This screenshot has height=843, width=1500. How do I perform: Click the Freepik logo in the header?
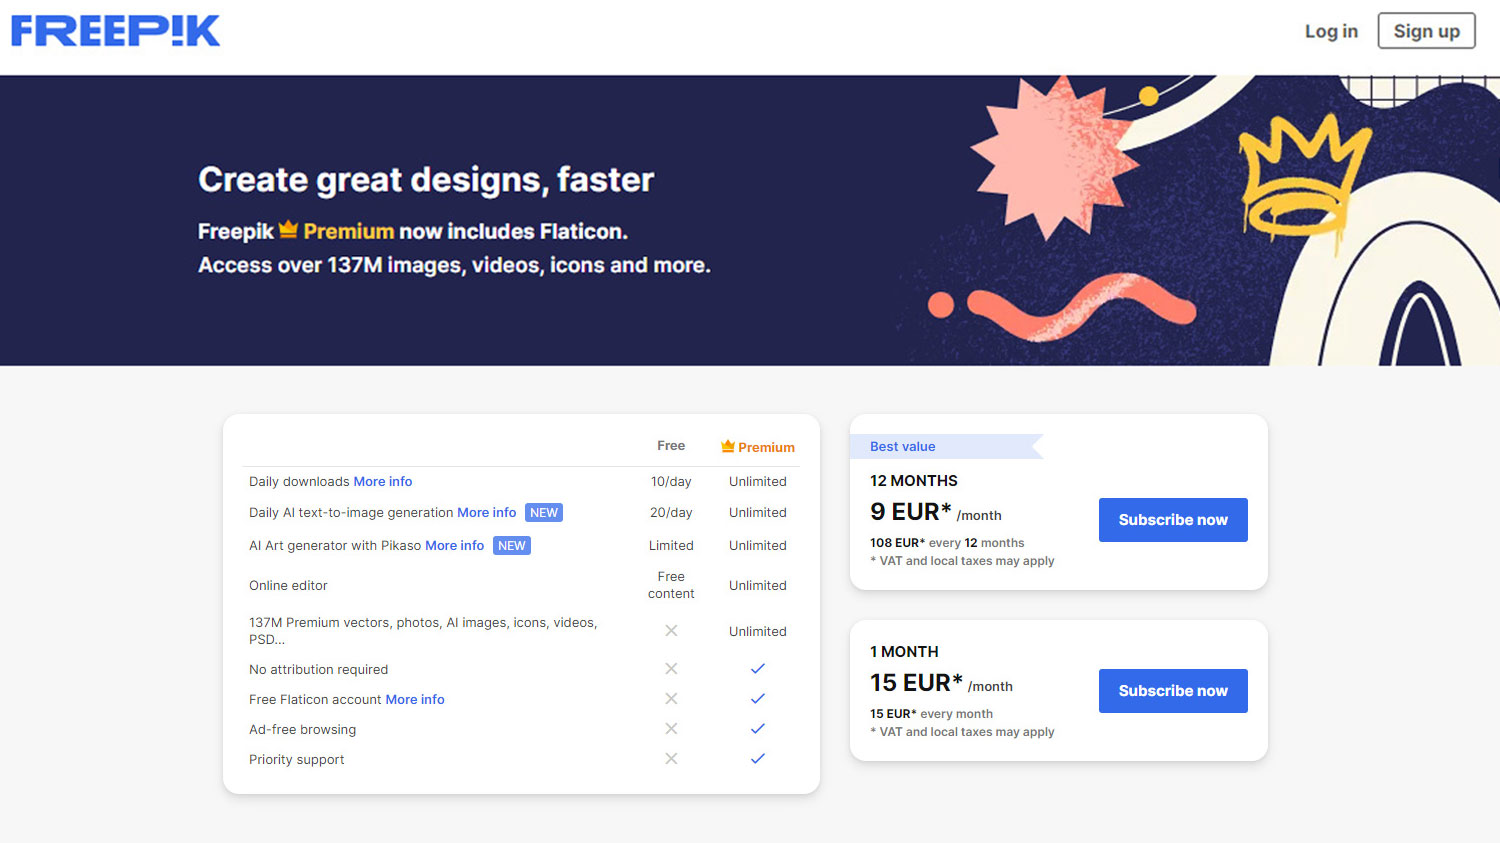coord(115,31)
